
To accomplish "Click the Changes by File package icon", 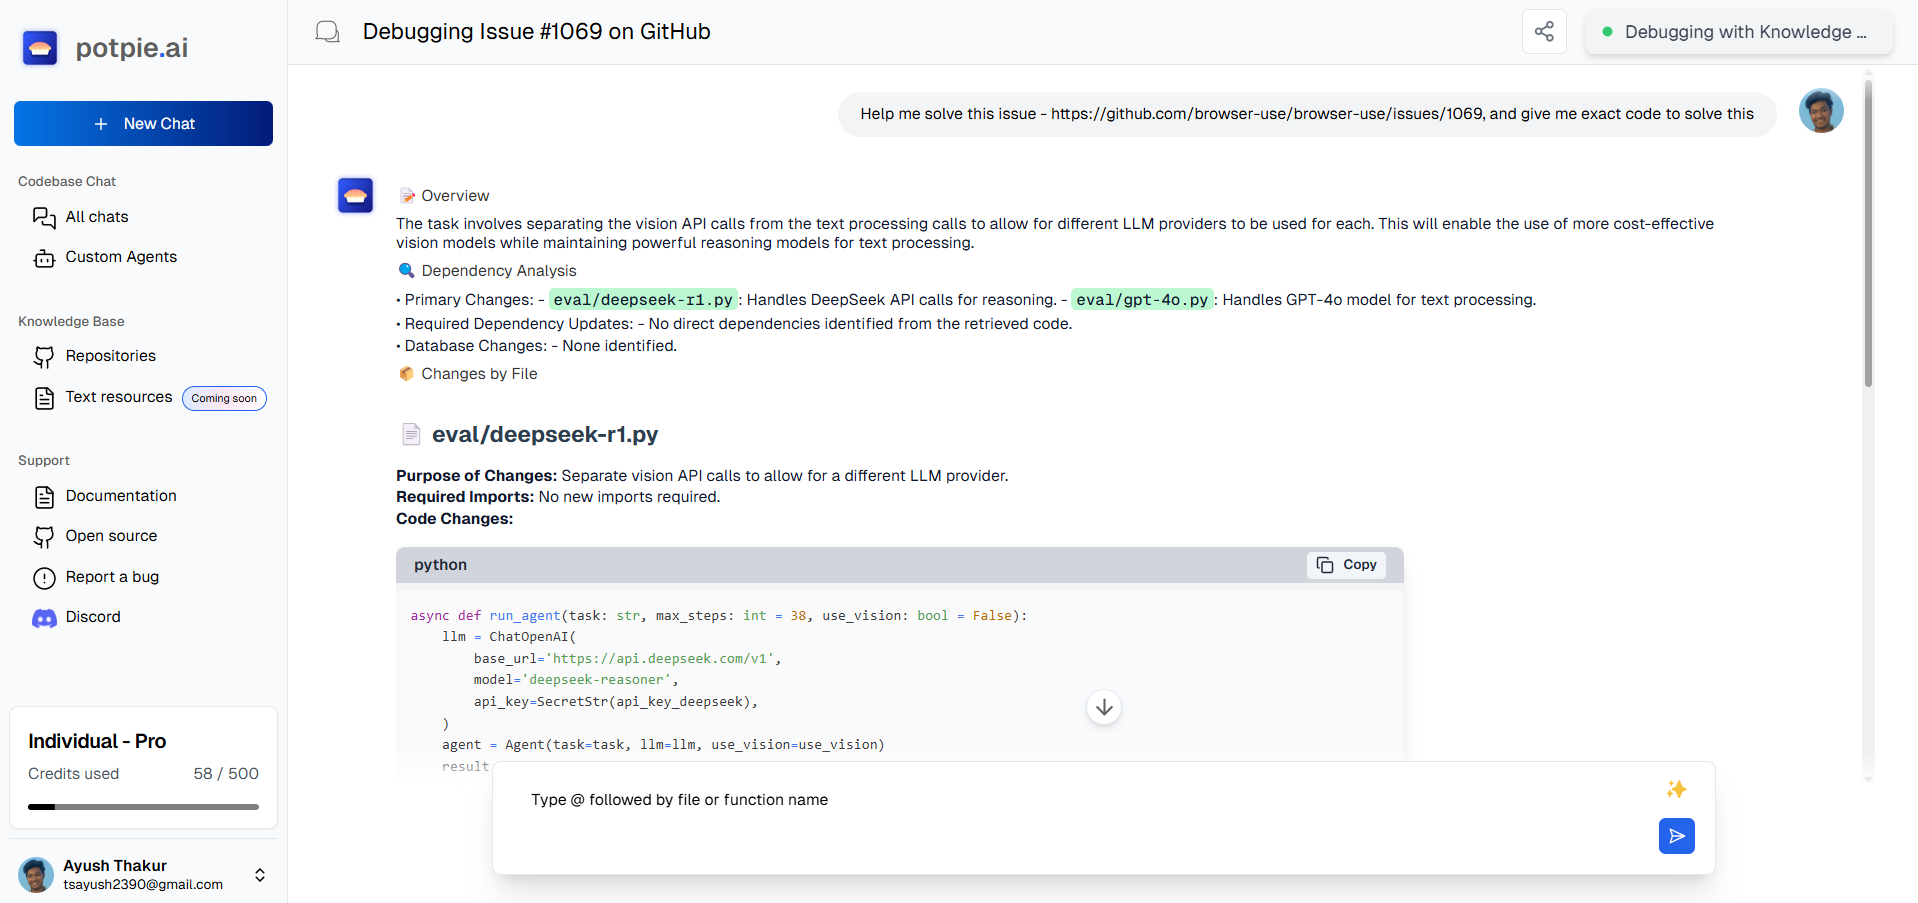I will pyautogui.click(x=406, y=374).
